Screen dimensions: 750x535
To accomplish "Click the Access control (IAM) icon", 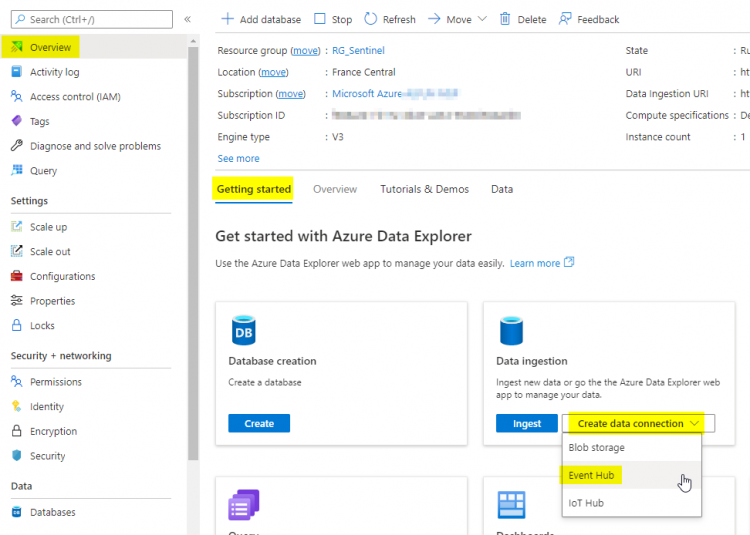I will tap(17, 97).
